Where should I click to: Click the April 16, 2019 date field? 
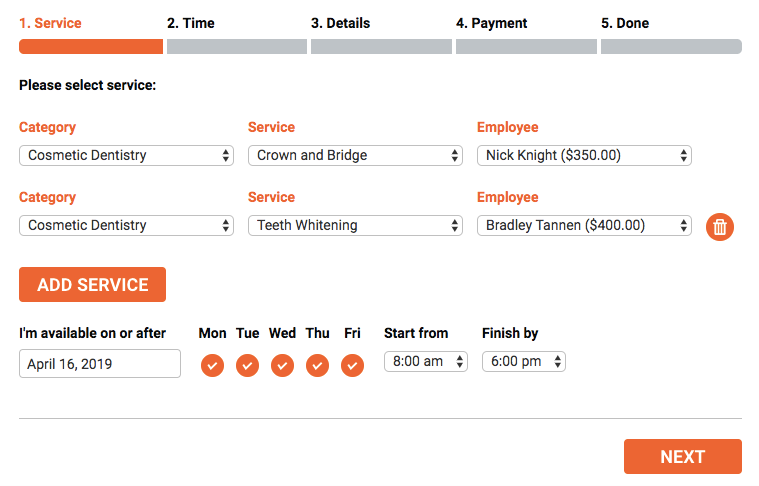click(x=100, y=364)
